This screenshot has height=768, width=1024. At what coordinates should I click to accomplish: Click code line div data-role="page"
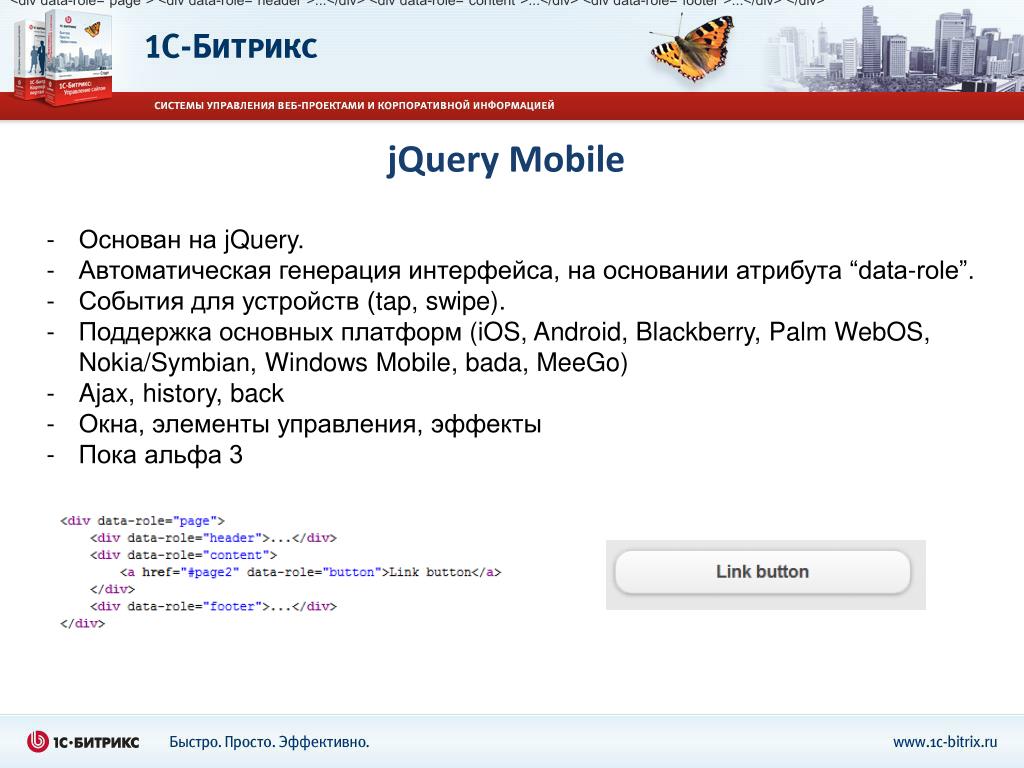(x=142, y=520)
